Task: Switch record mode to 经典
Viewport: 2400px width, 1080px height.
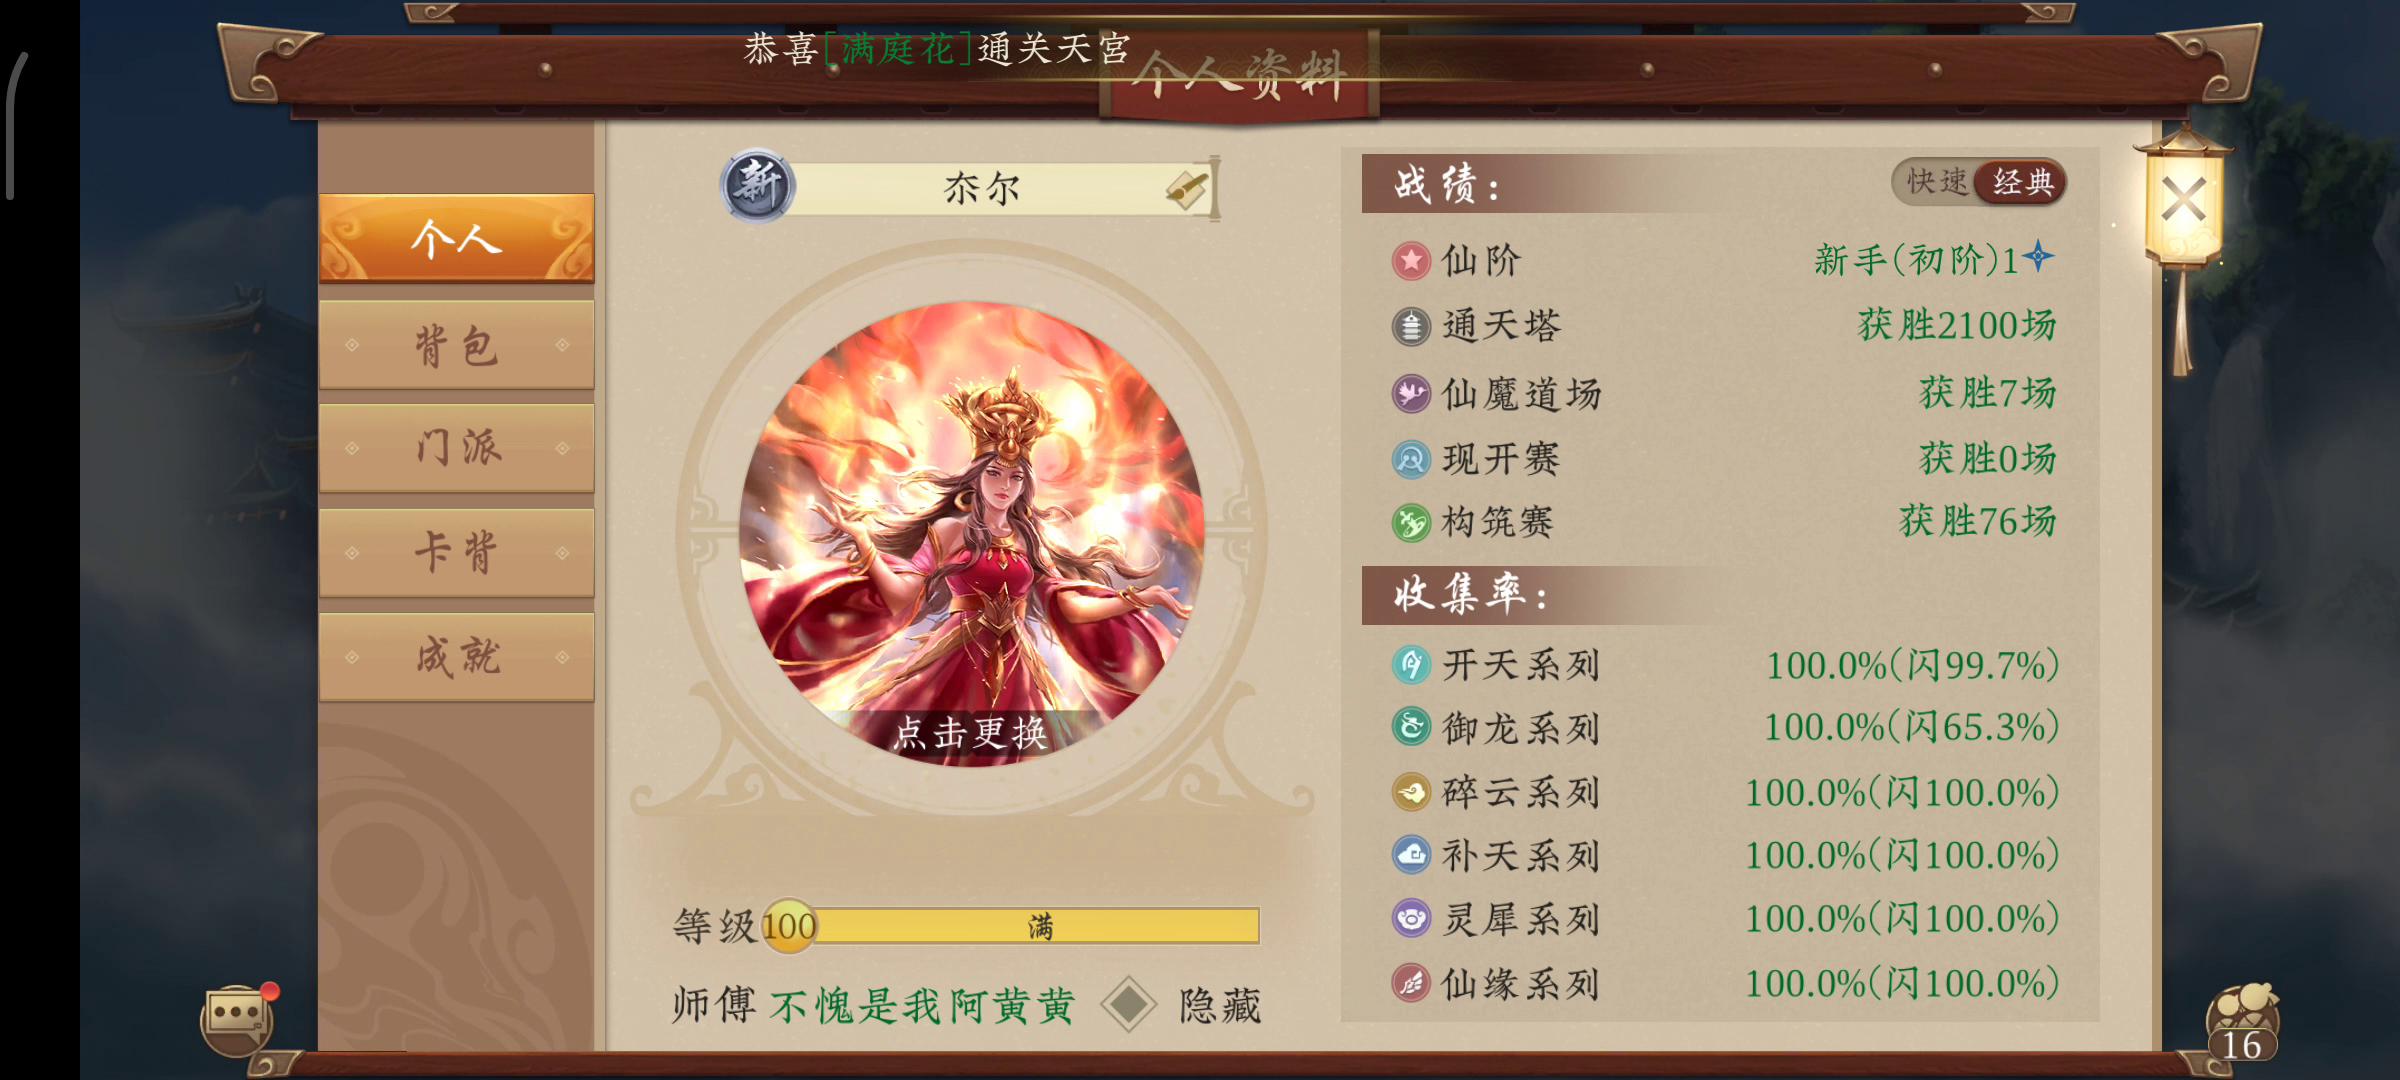Action: click(x=2022, y=182)
